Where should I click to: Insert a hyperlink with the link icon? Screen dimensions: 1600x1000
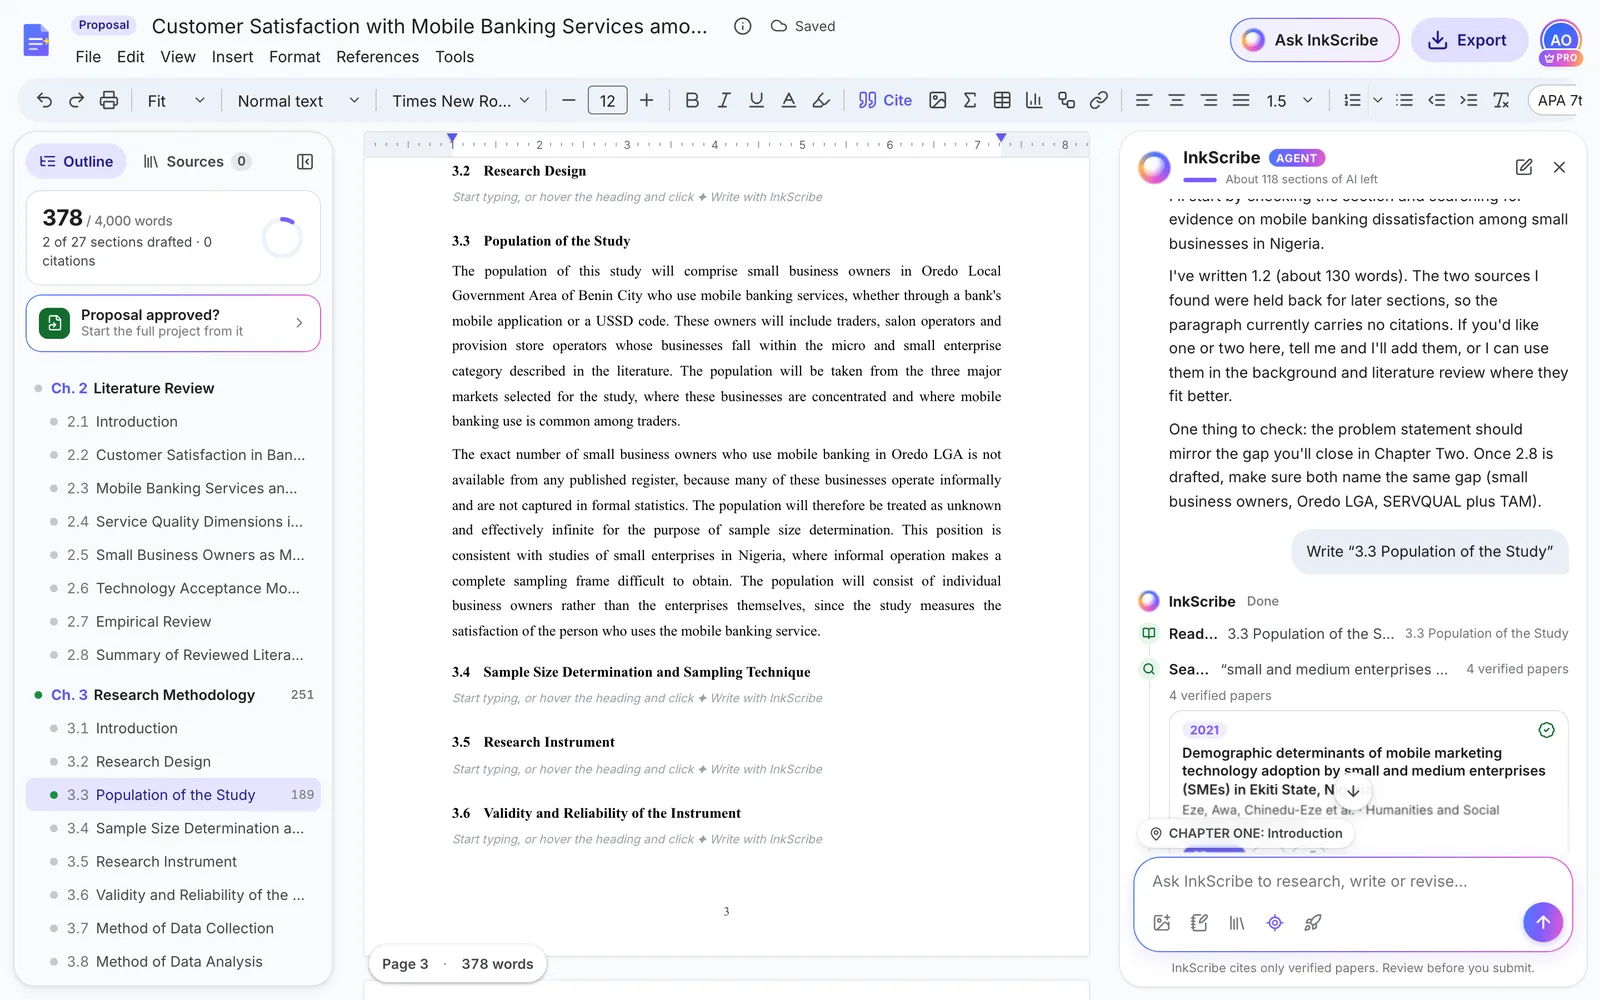(1099, 100)
